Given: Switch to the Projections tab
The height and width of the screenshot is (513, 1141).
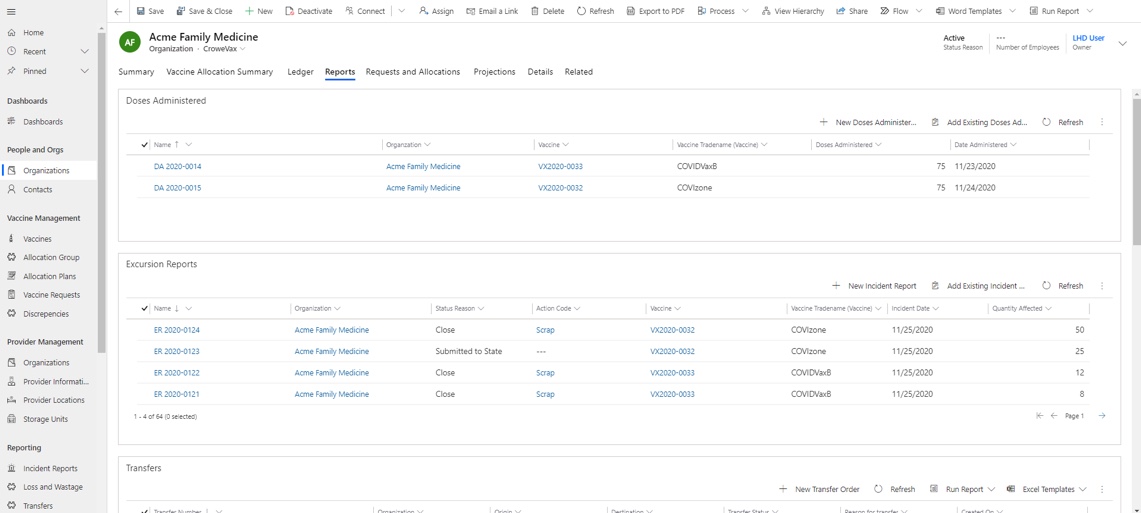Looking at the screenshot, I should point(494,72).
